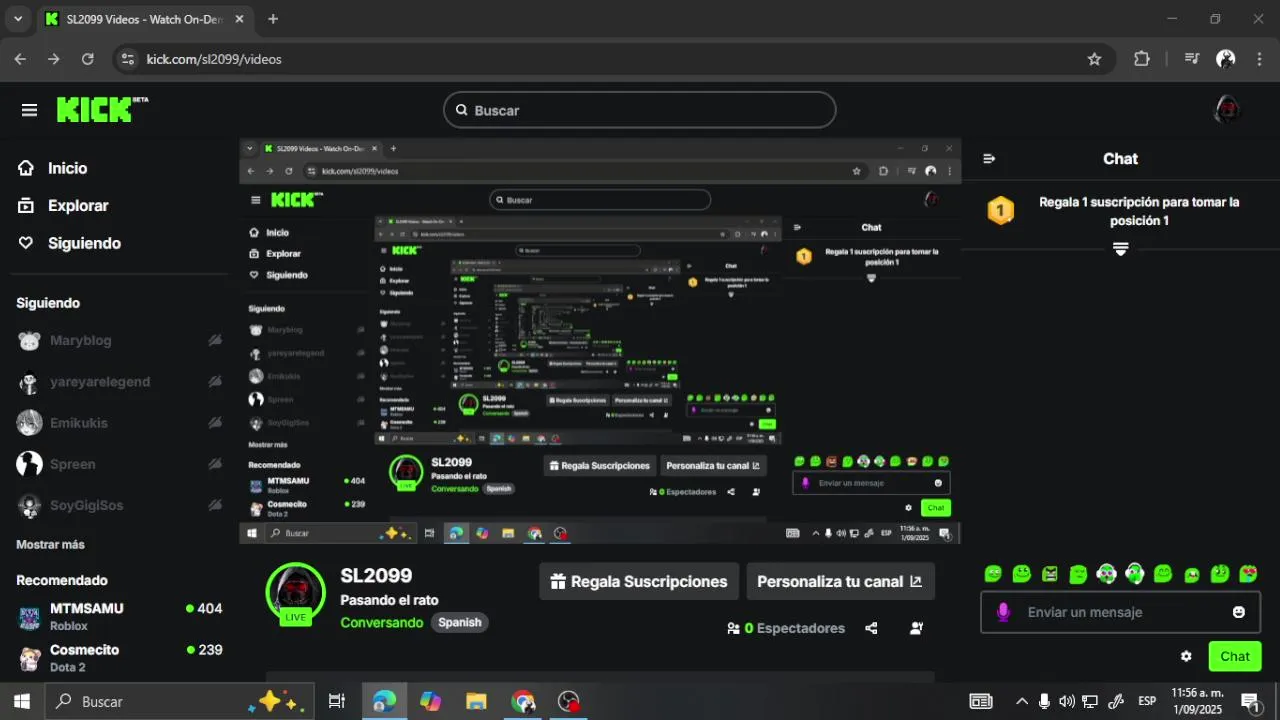Show hidden system tray icons chevron
The width and height of the screenshot is (1280, 720).
(1022, 701)
